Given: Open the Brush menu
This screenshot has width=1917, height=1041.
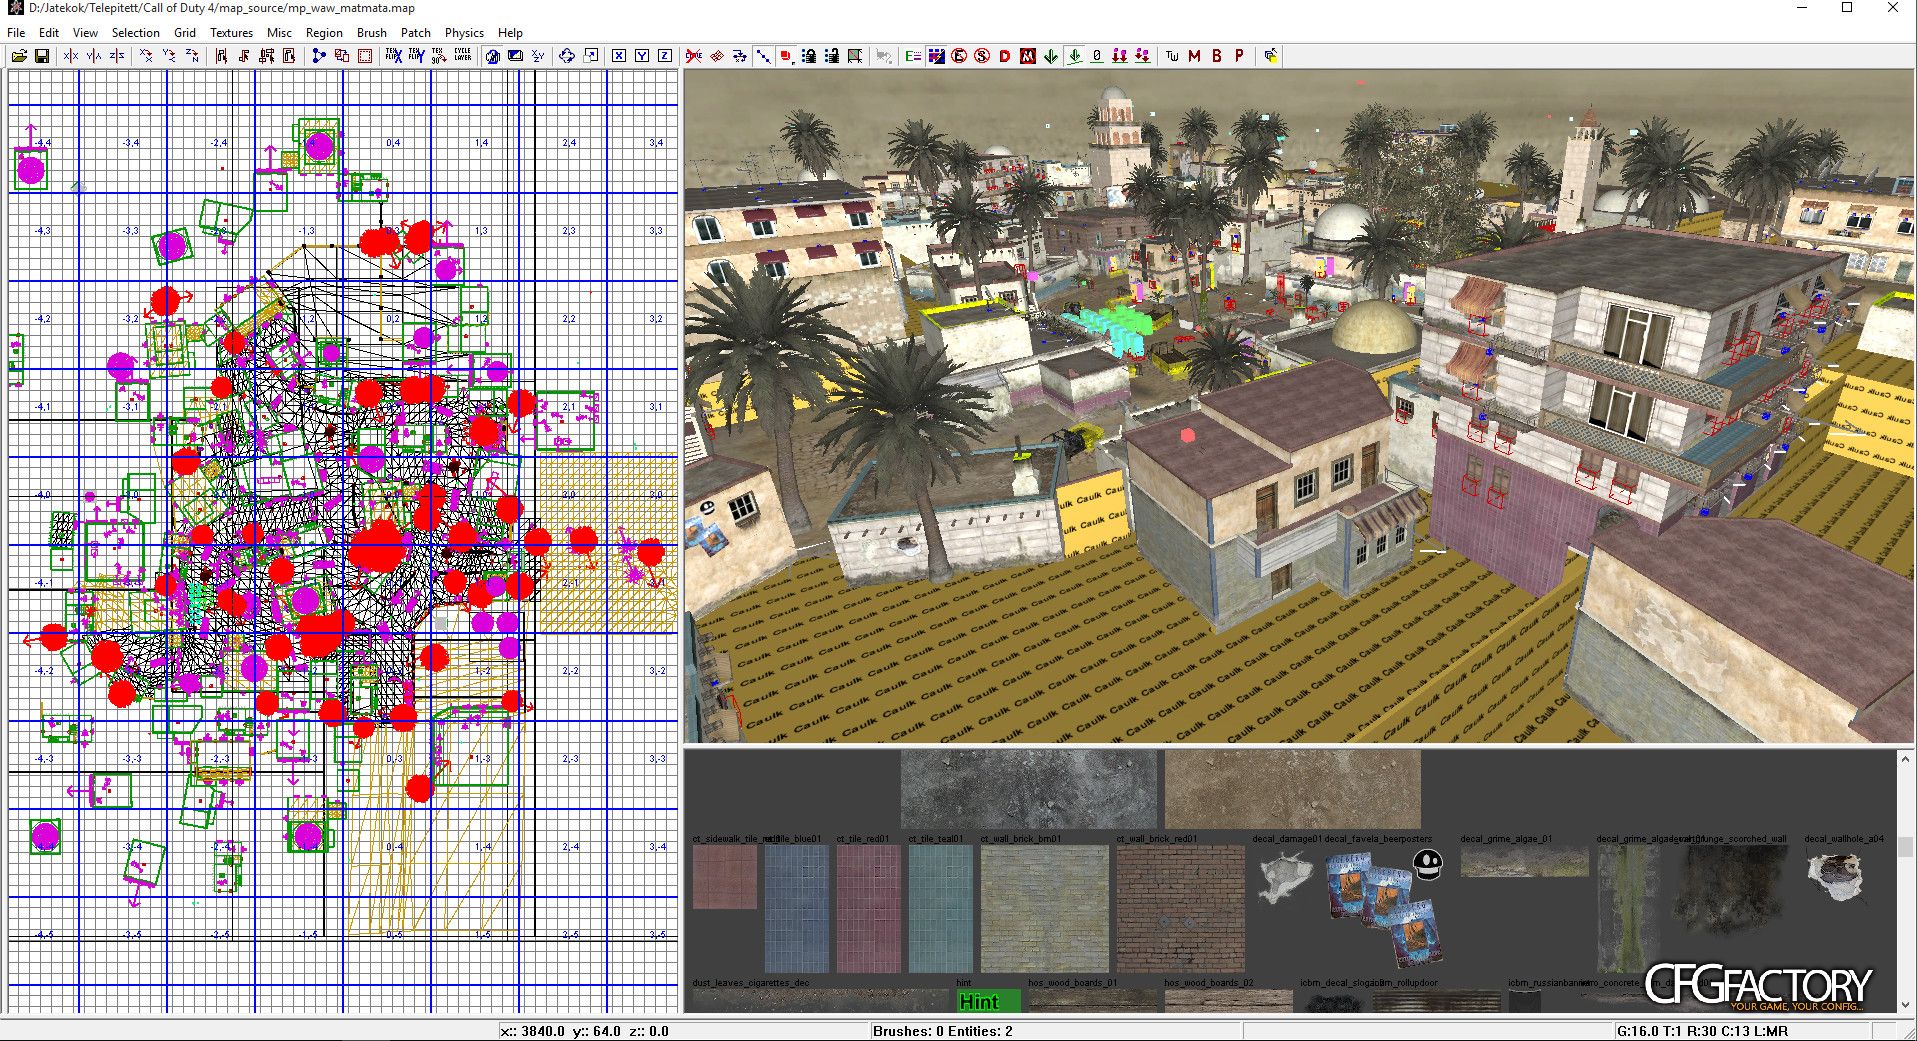Looking at the screenshot, I should point(371,32).
